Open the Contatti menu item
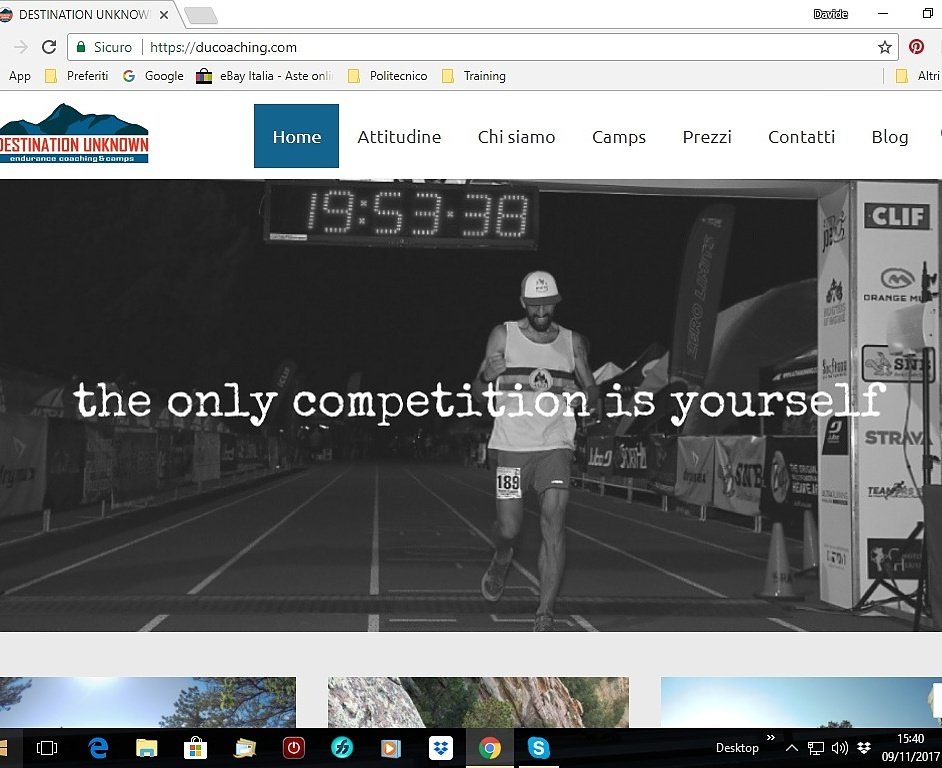The image size is (942, 768). 801,137
